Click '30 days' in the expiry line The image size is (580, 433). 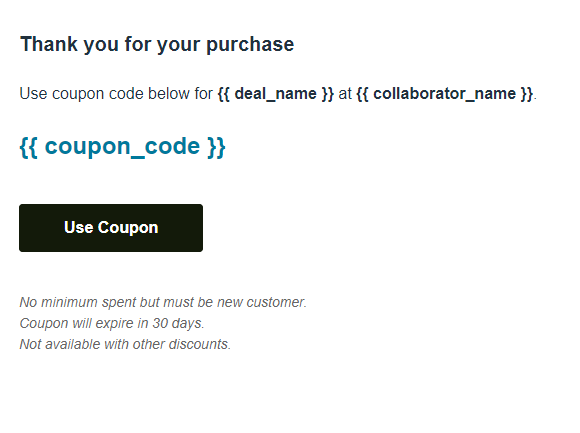pyautogui.click(x=178, y=323)
